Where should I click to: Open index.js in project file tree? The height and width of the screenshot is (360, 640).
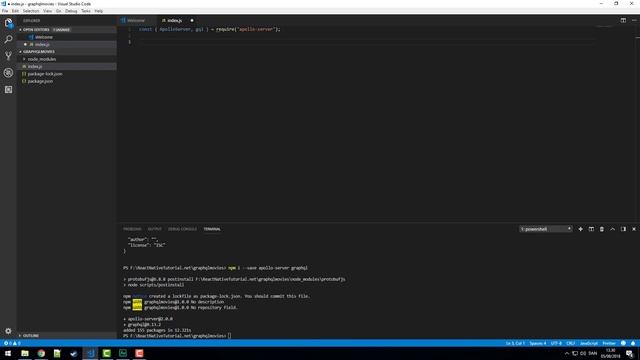tap(67, 67)
